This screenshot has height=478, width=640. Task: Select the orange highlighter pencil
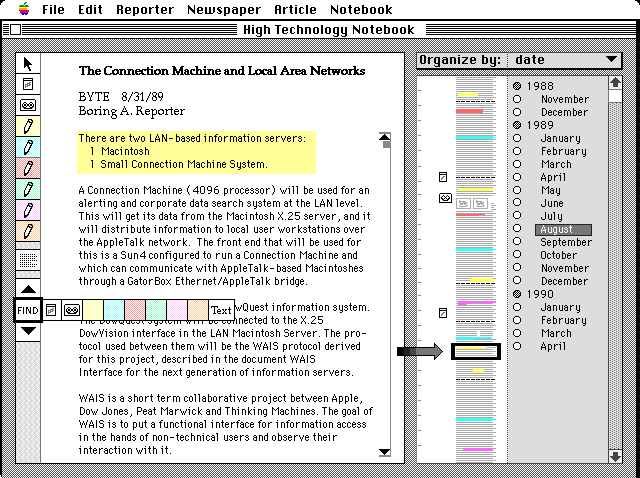28,231
